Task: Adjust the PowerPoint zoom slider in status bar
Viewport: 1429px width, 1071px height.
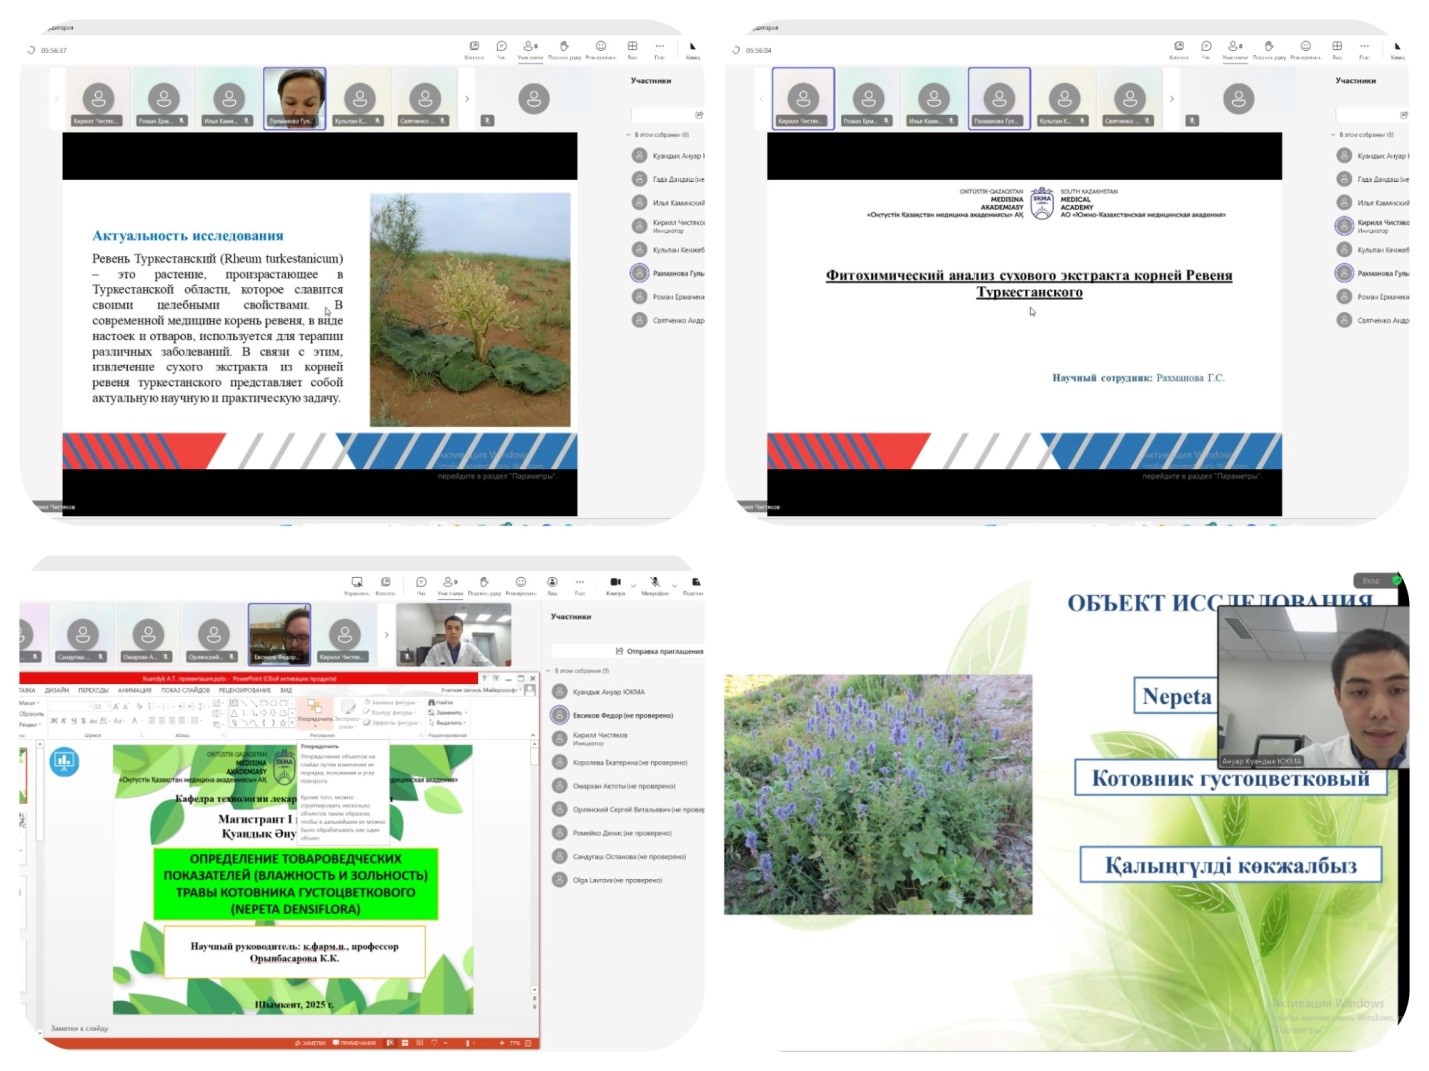Action: coord(468,1043)
